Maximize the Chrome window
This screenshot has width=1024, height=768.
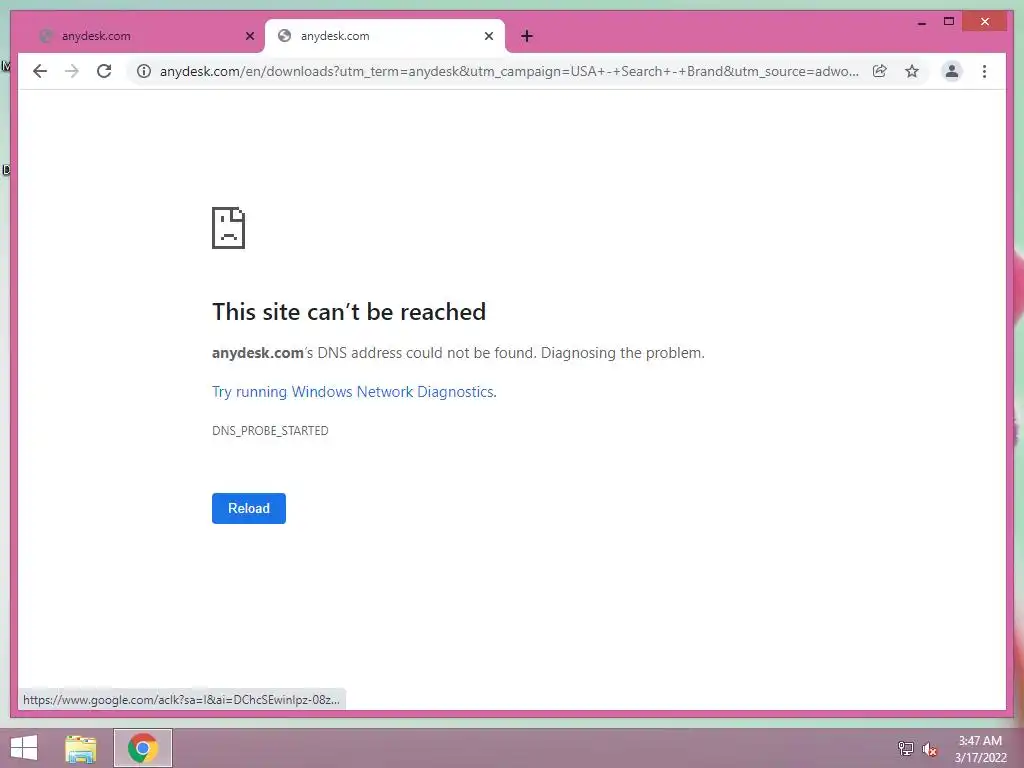pyautogui.click(x=949, y=22)
